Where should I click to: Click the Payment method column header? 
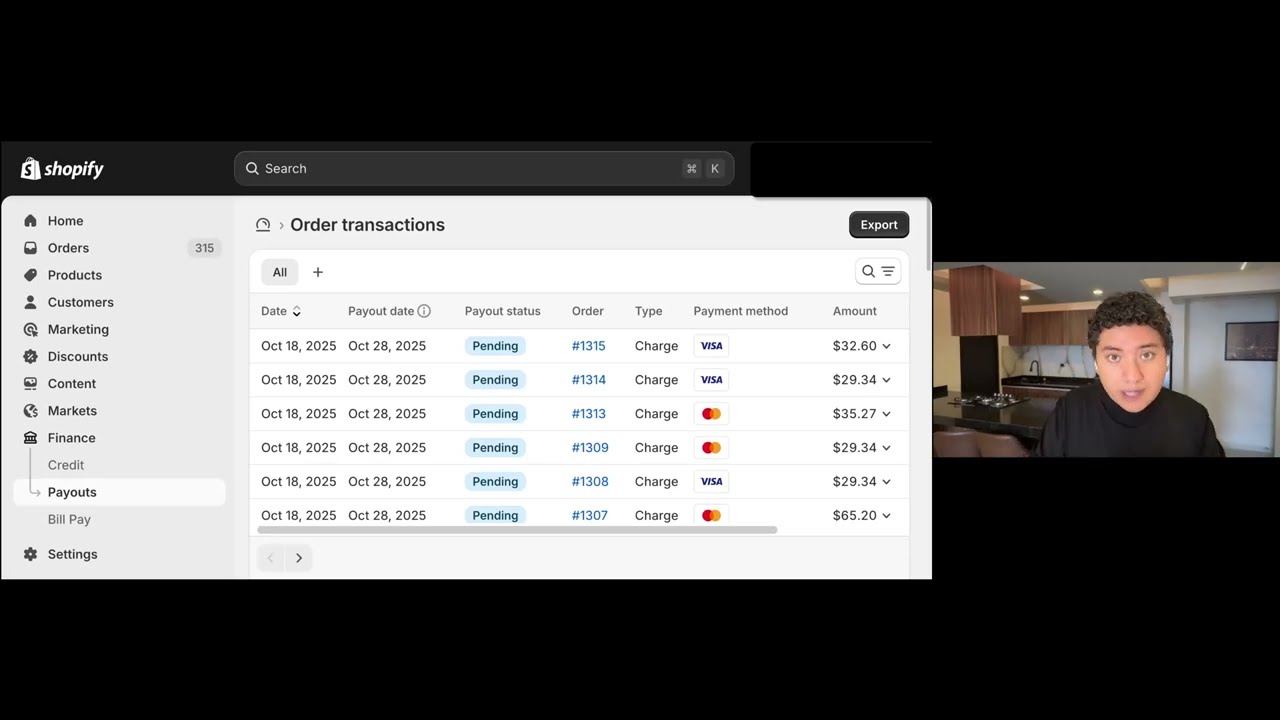741,311
